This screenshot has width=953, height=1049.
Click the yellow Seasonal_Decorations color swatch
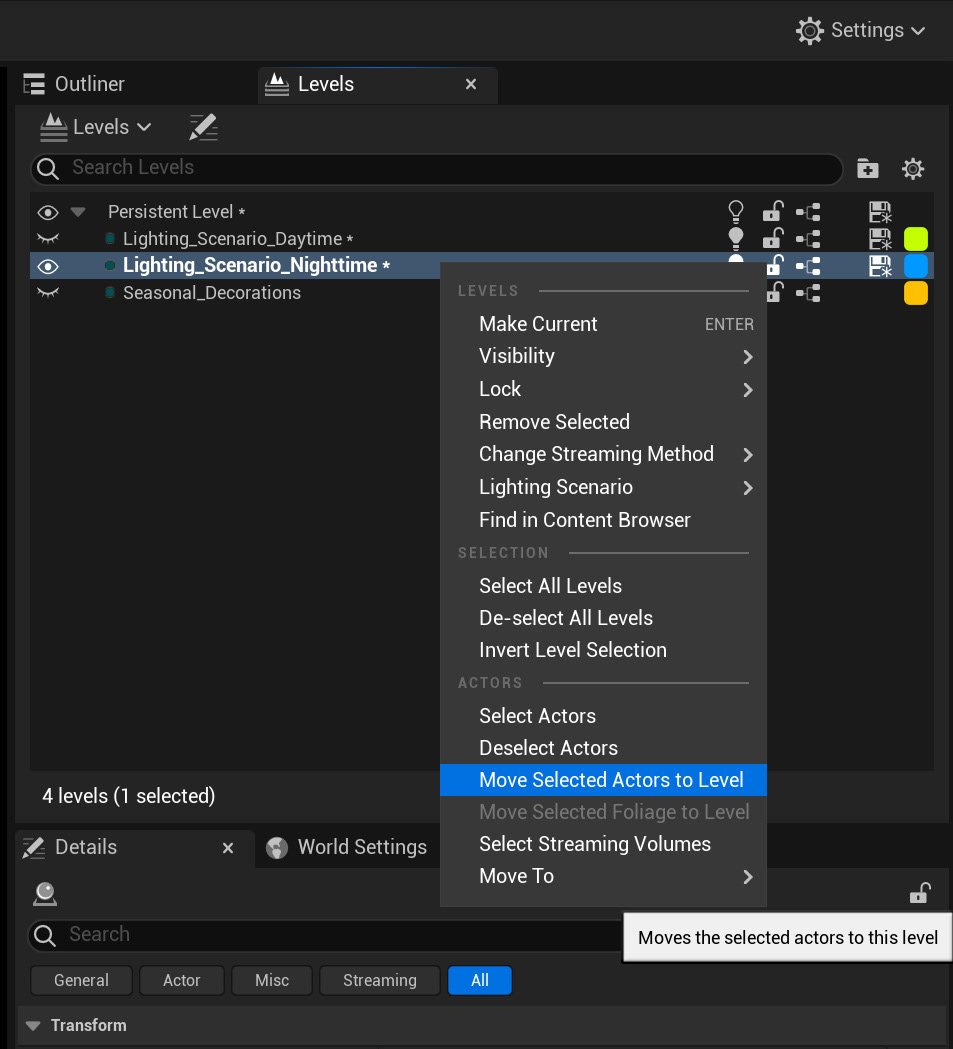click(916, 293)
